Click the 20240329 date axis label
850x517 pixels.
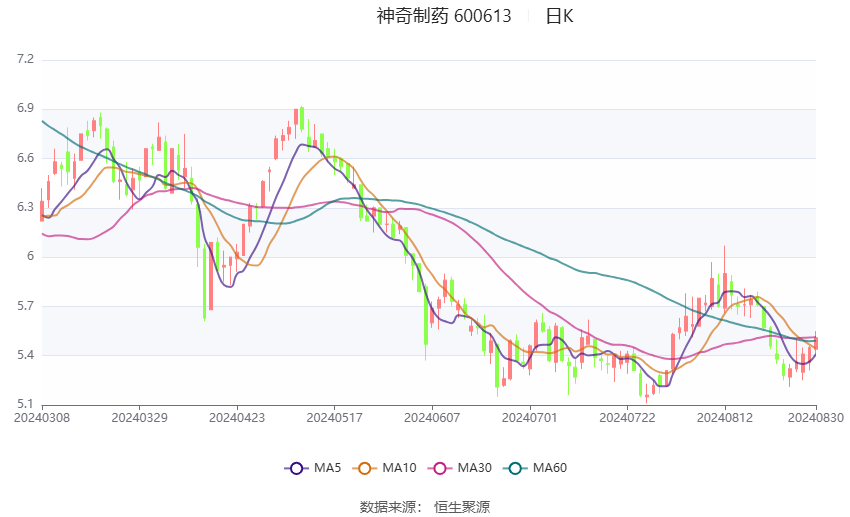tap(139, 418)
